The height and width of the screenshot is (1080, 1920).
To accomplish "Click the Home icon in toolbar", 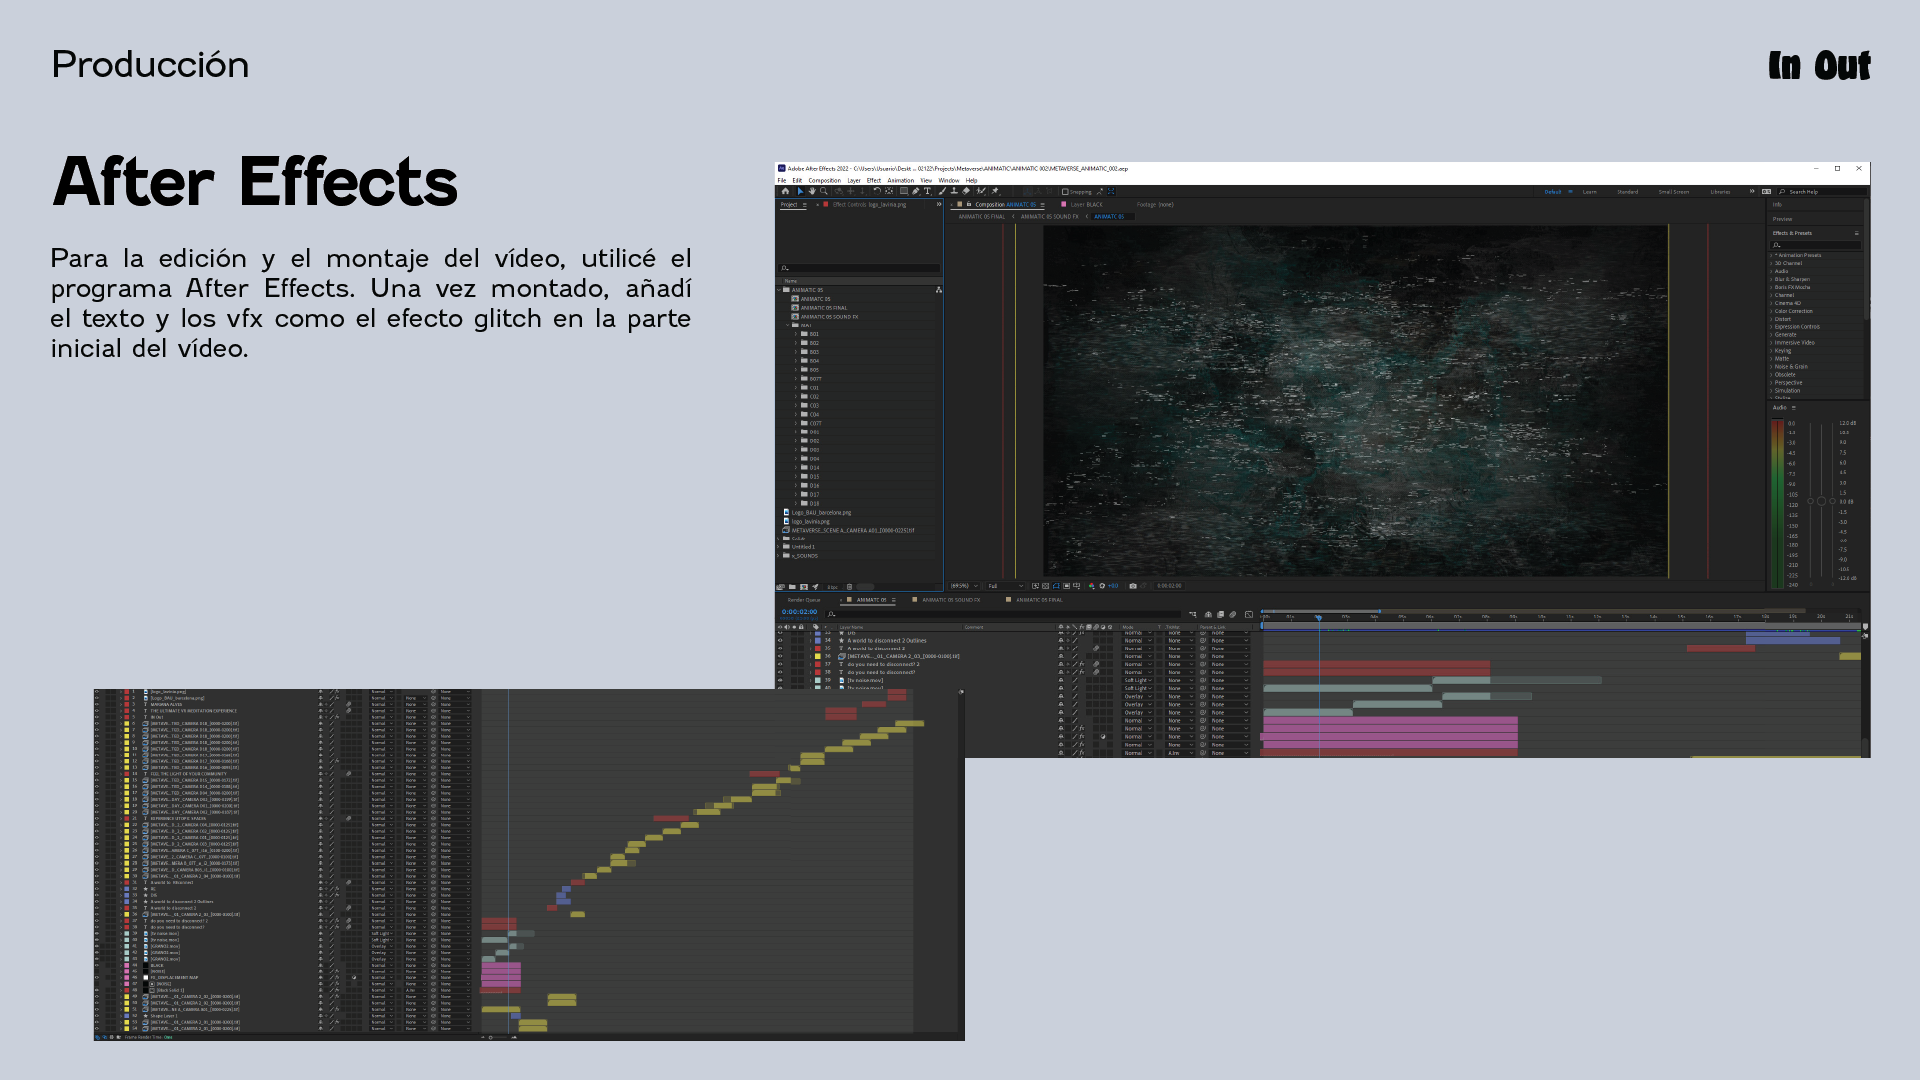I will (785, 191).
